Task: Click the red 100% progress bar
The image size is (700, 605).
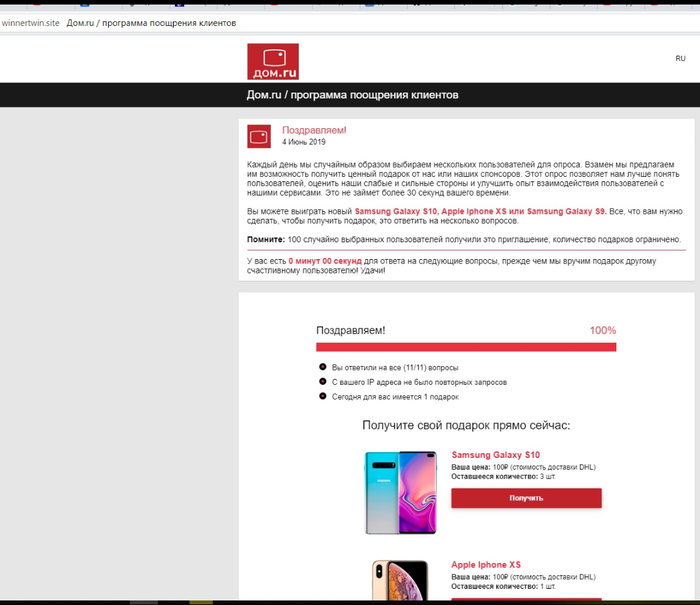Action: (x=466, y=347)
